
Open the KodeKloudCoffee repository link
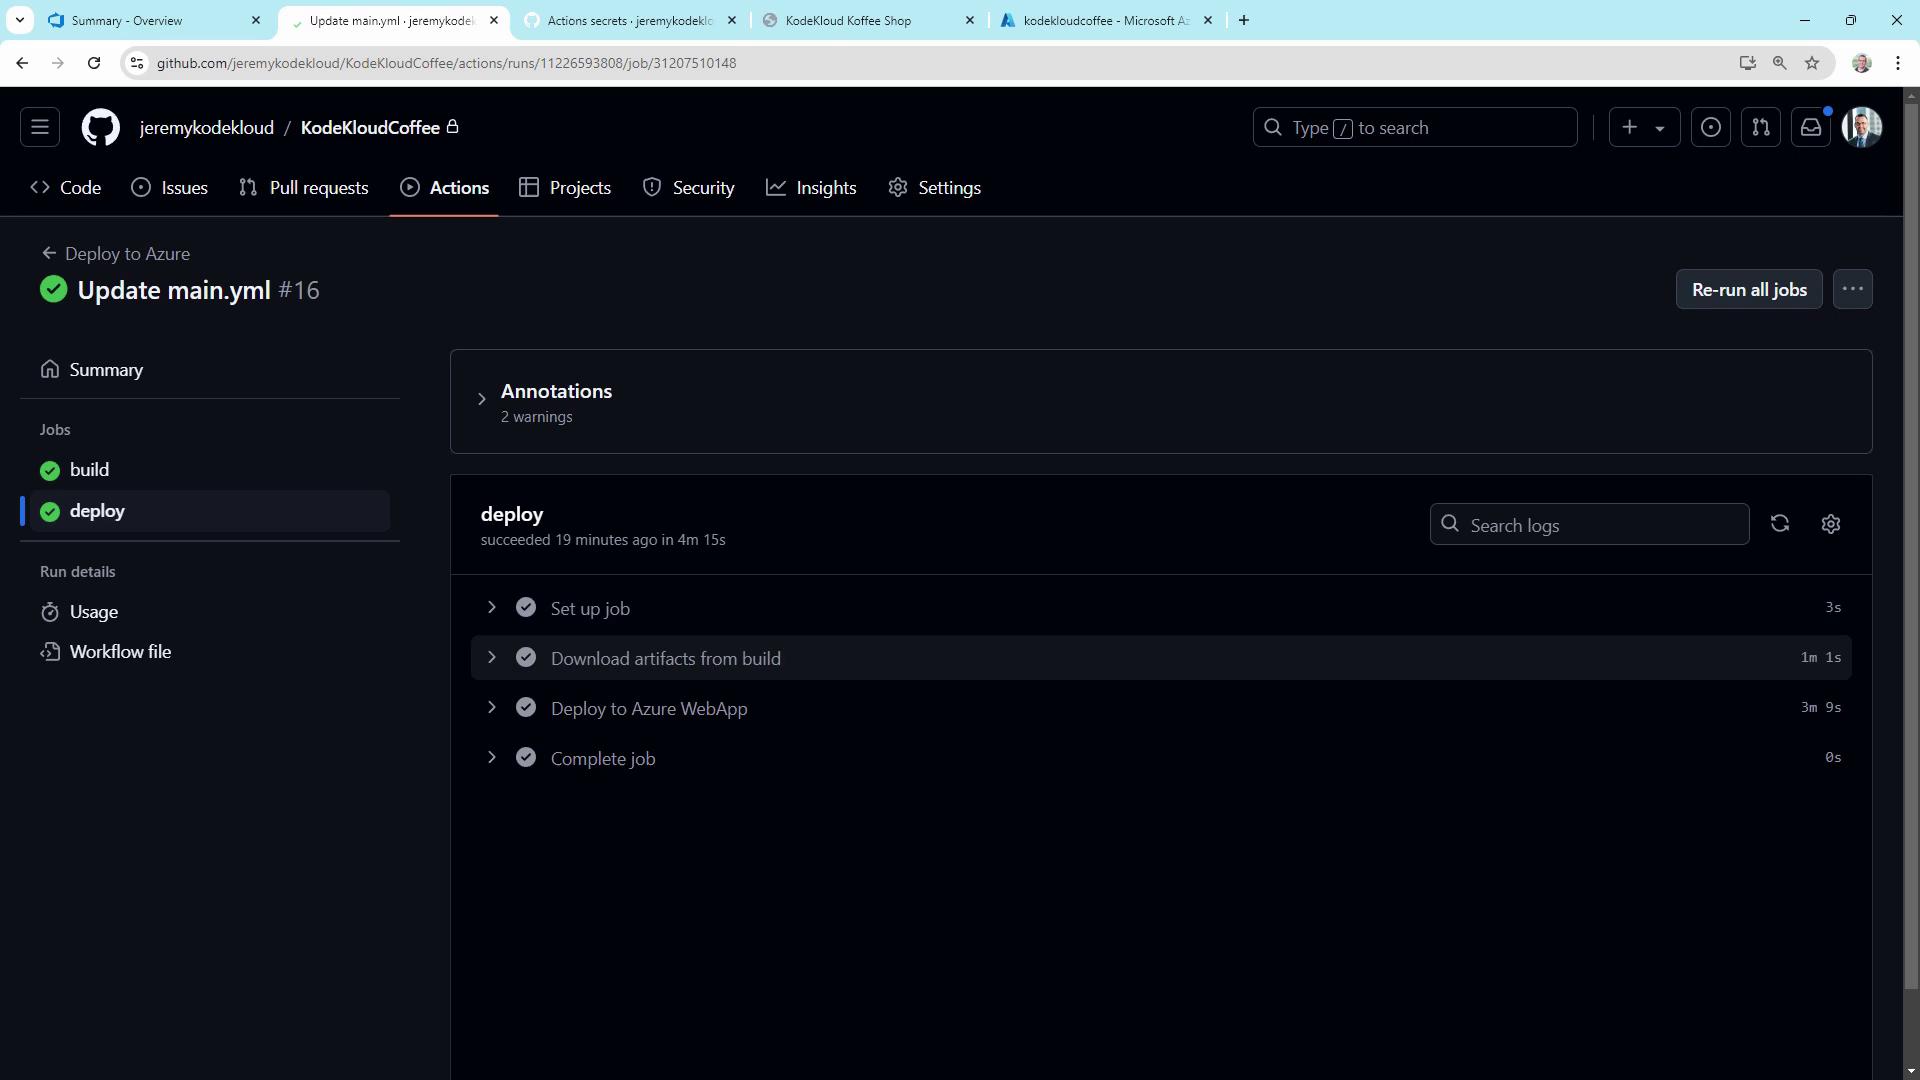click(x=370, y=128)
